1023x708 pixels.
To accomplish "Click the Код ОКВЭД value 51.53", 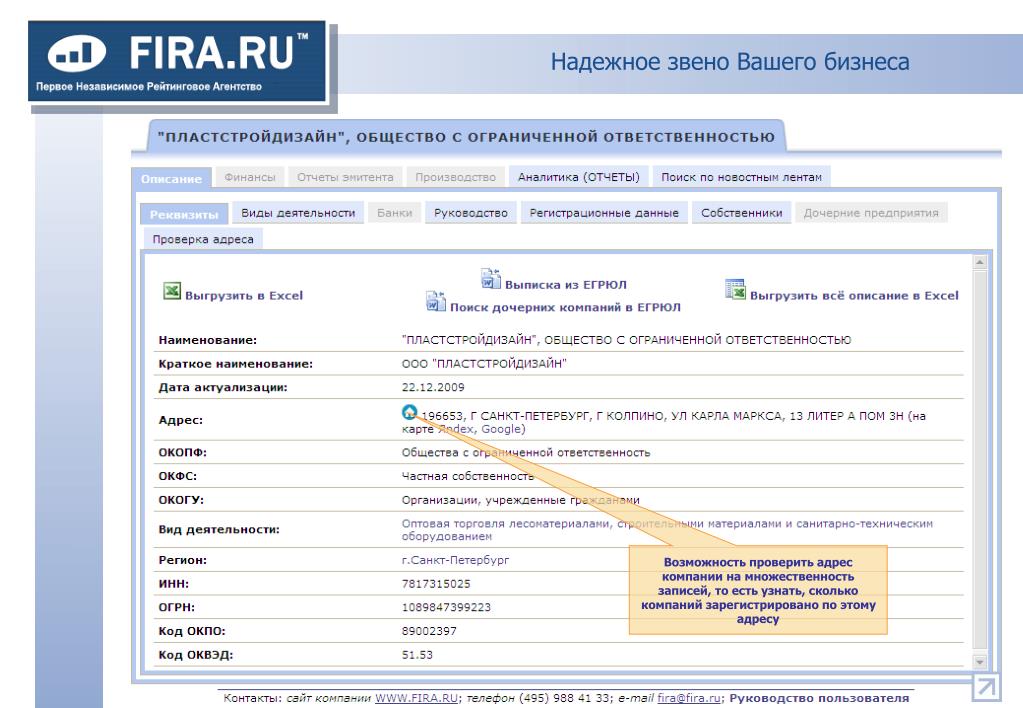I will point(417,654).
